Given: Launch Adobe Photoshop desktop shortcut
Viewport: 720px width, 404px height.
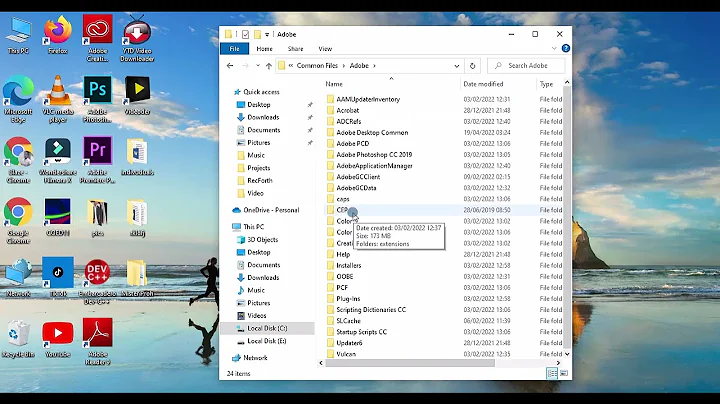Looking at the screenshot, I should [x=97, y=99].
